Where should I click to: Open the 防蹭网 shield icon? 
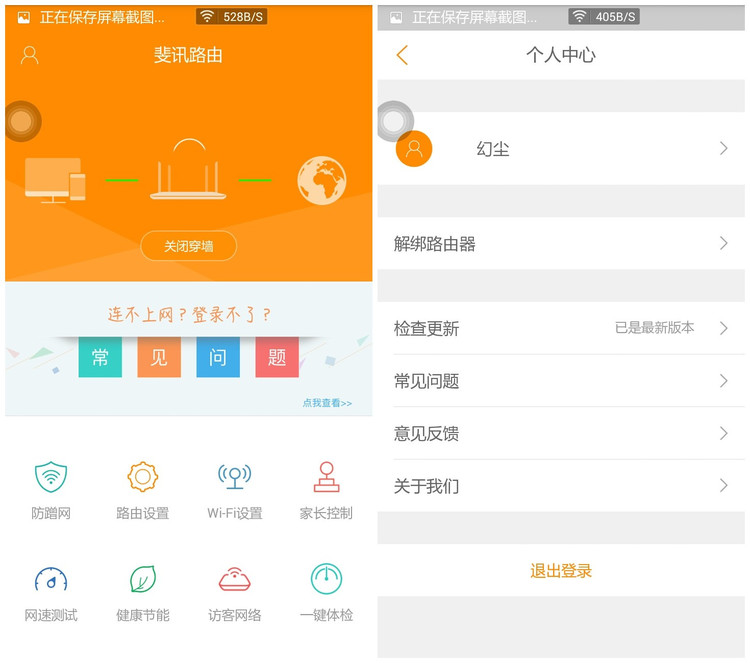pyautogui.click(x=51, y=477)
